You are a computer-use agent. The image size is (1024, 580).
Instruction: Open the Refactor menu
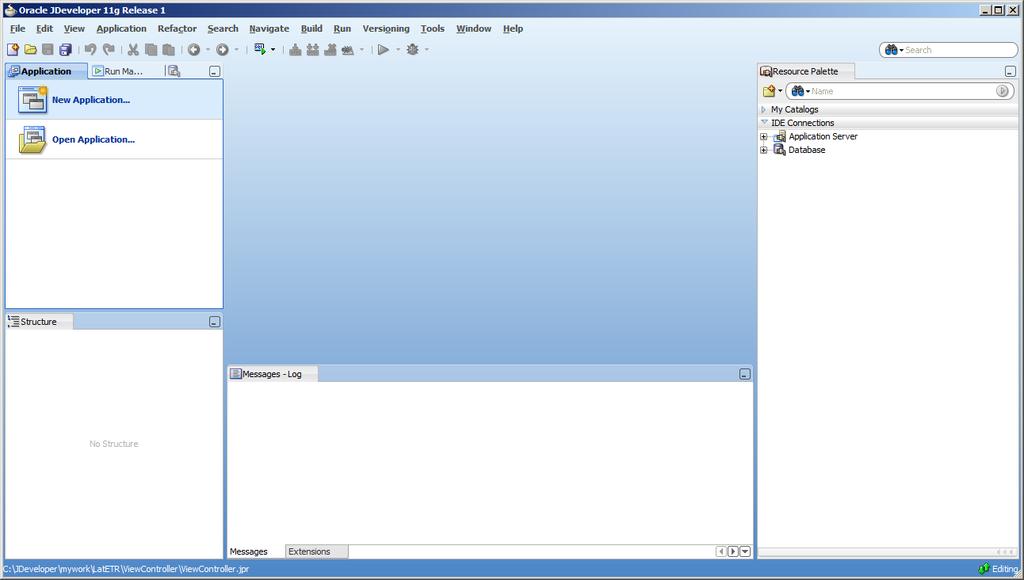pos(177,29)
